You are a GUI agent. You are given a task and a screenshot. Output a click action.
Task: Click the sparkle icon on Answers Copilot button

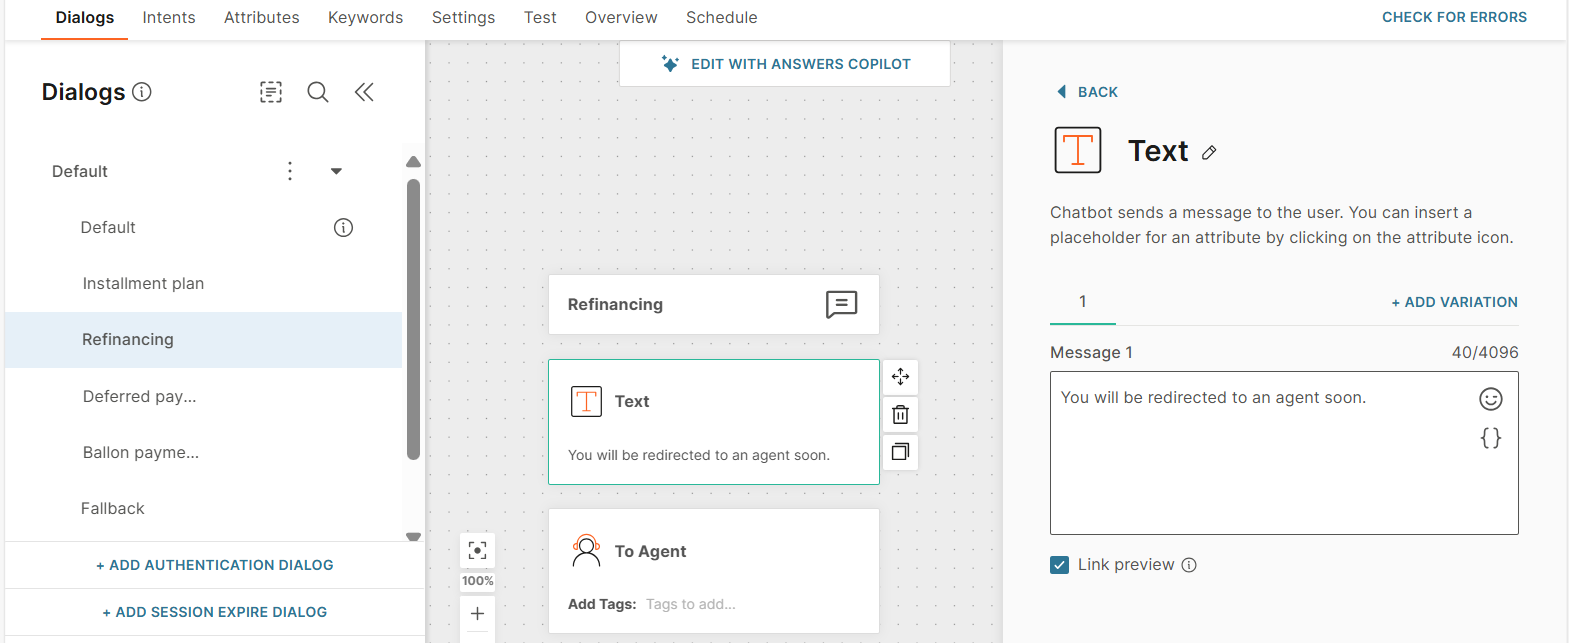click(x=670, y=64)
